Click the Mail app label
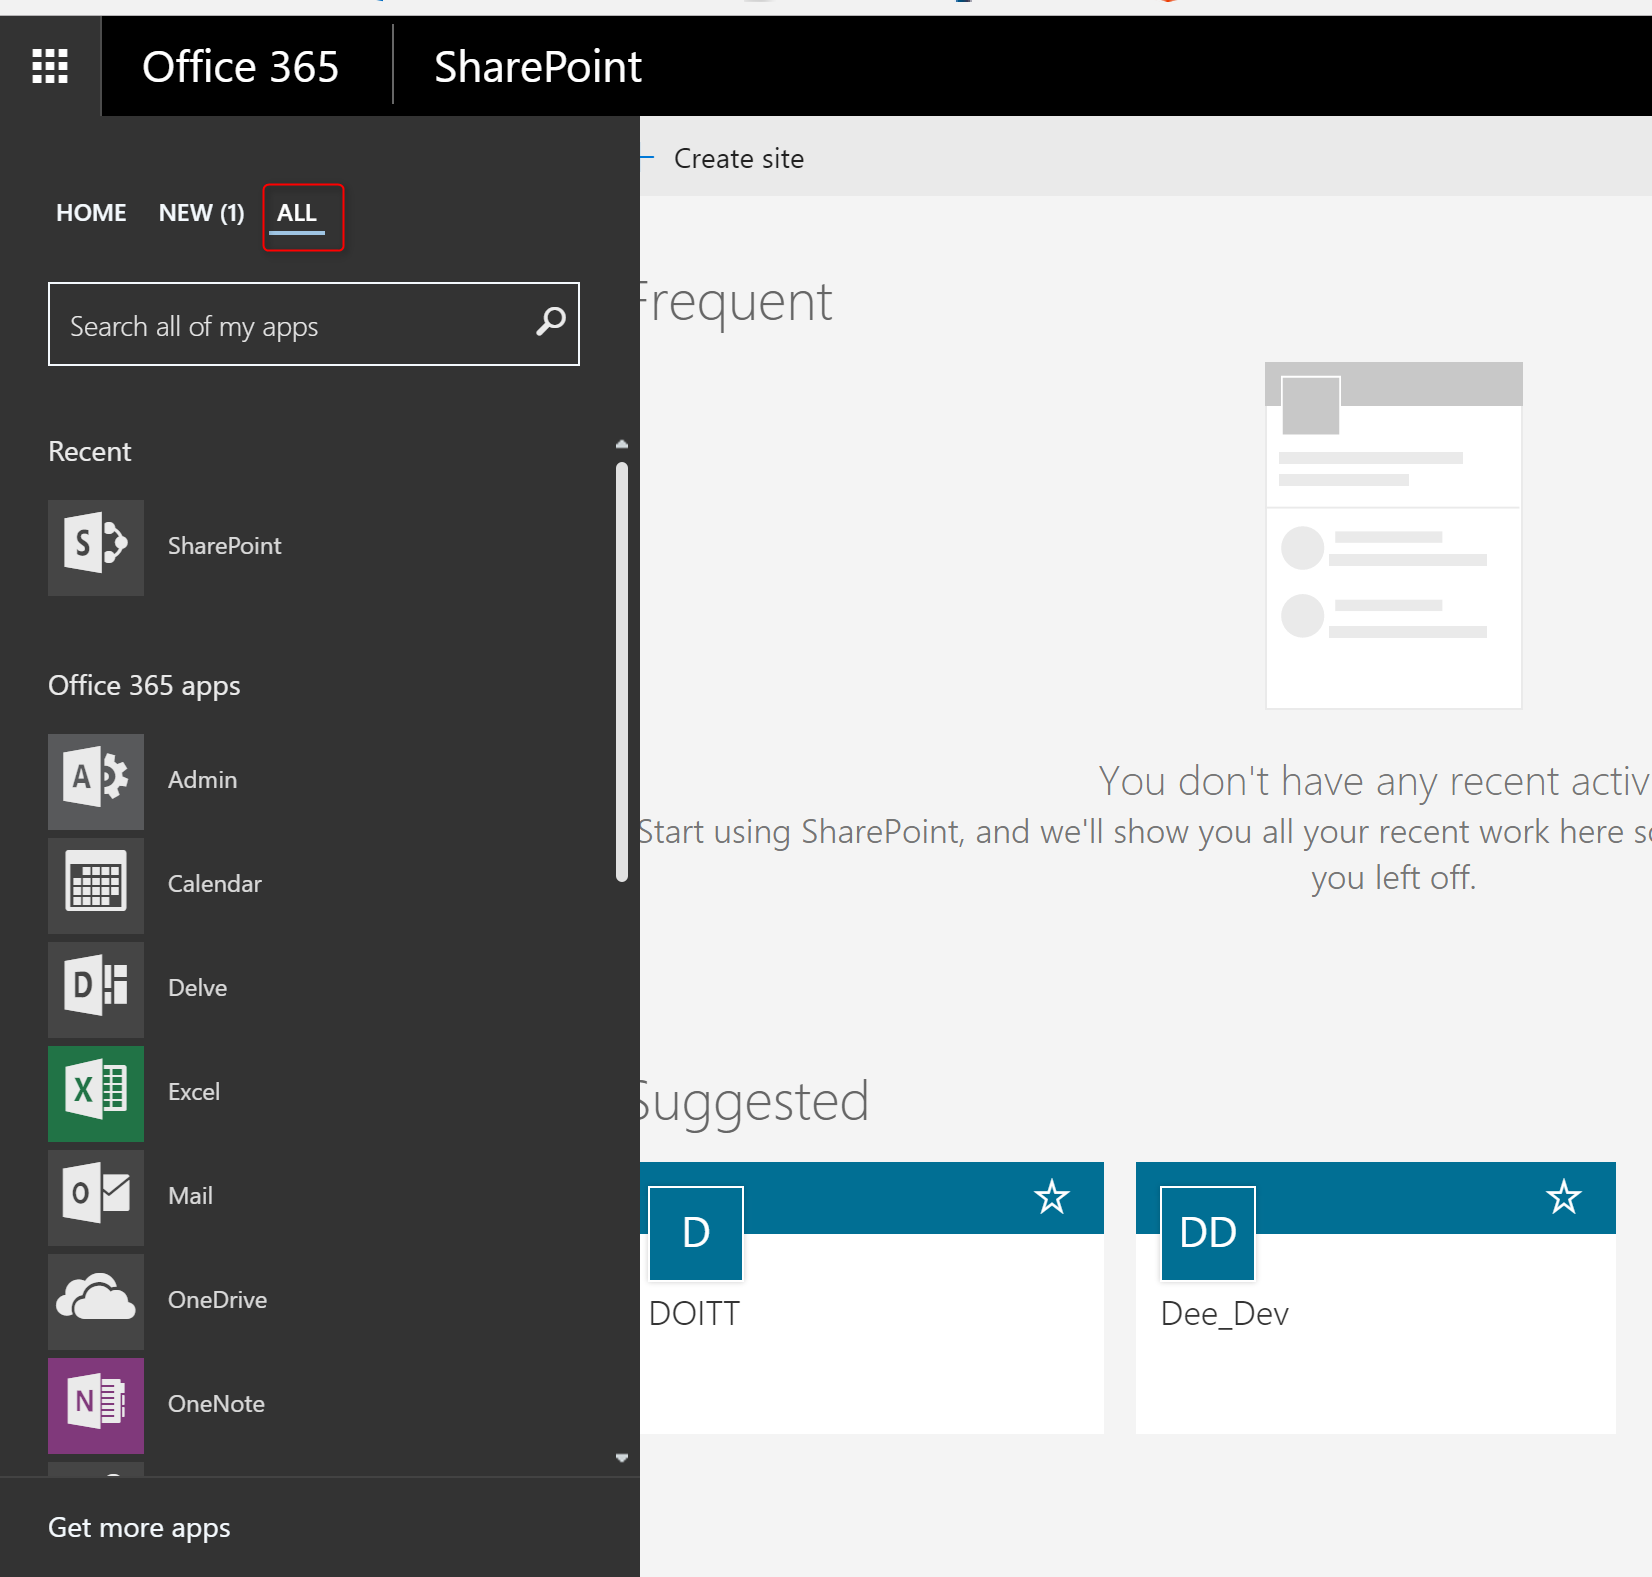 tap(191, 1196)
